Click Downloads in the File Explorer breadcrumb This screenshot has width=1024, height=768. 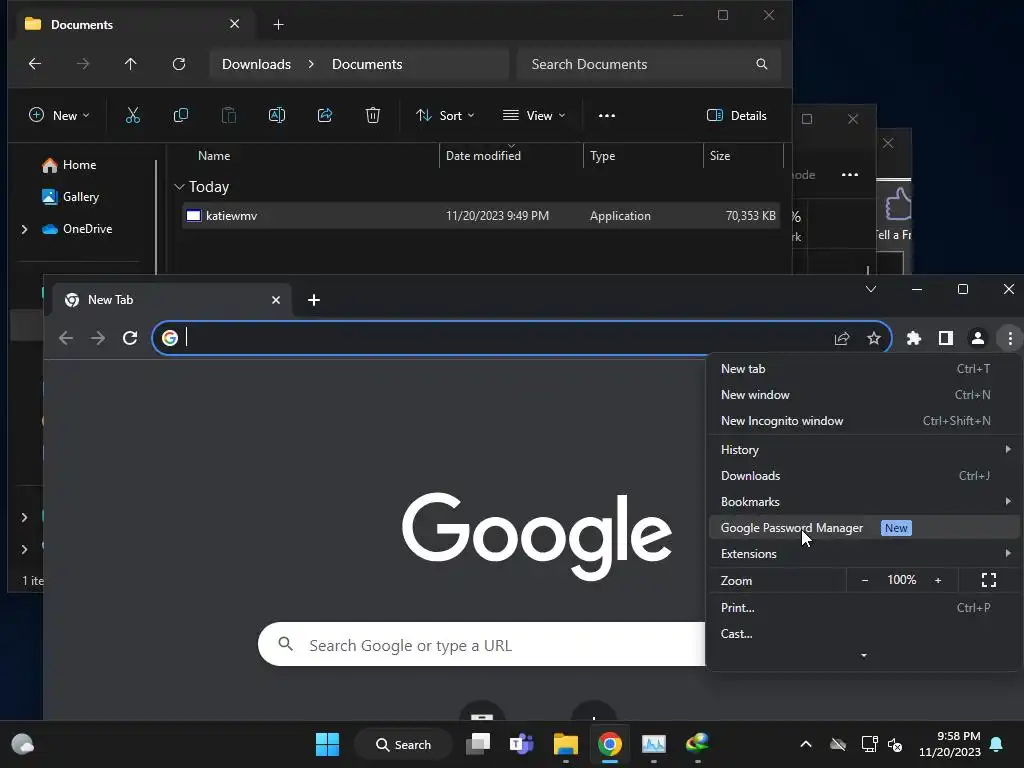(256, 64)
